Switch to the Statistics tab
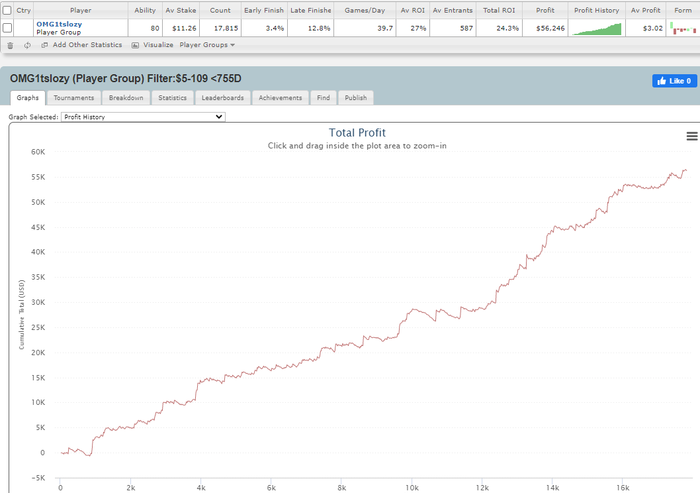 pos(172,98)
